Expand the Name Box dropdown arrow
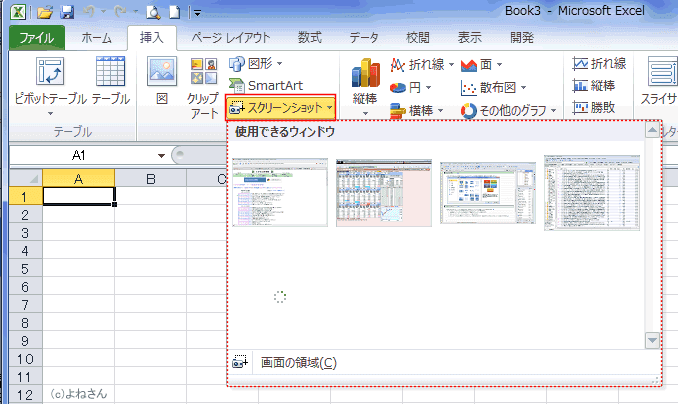The height and width of the screenshot is (404, 678). (x=160, y=156)
